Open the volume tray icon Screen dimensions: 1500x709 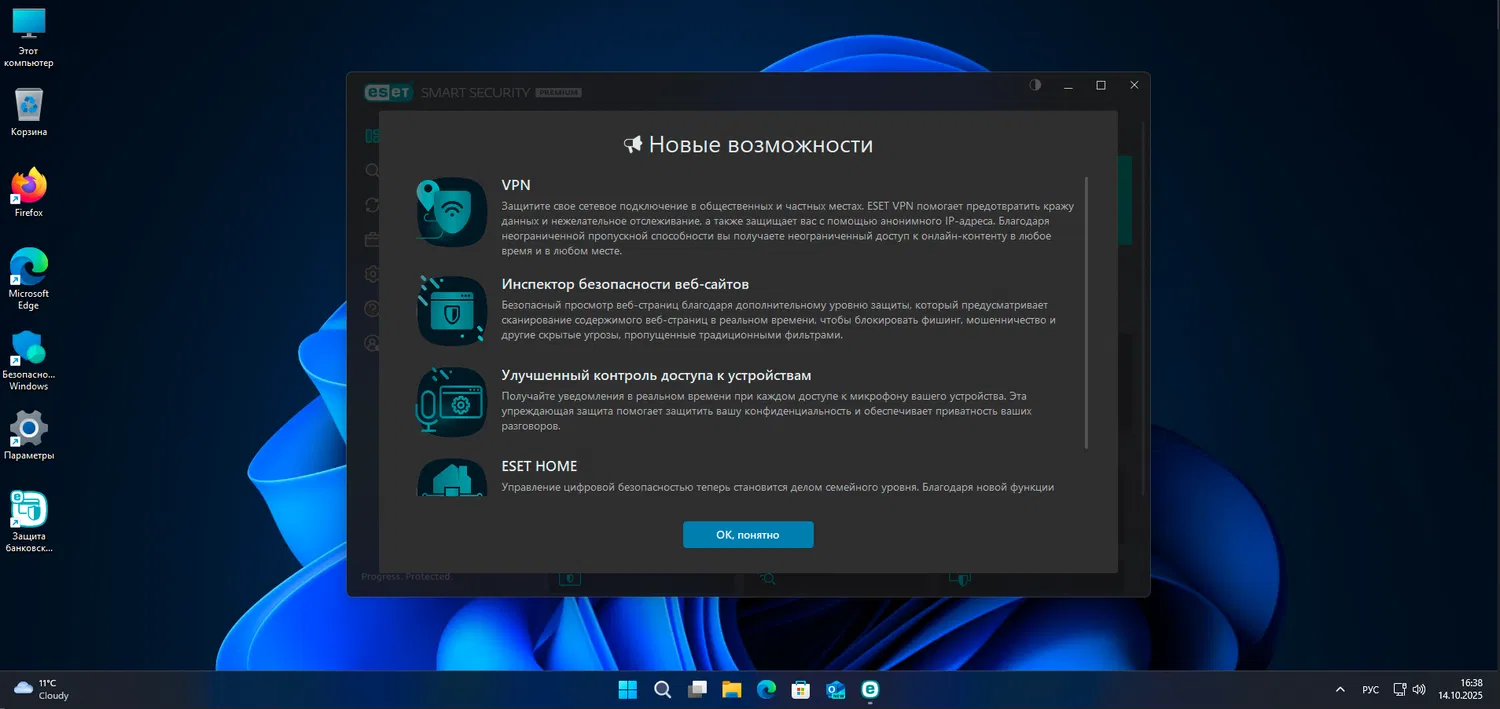[x=1419, y=690]
